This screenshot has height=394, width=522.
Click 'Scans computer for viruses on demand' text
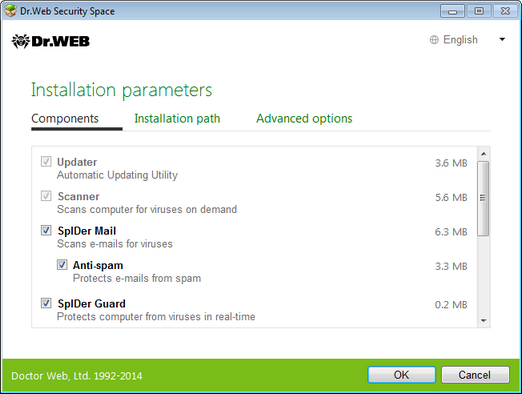[x=147, y=209]
